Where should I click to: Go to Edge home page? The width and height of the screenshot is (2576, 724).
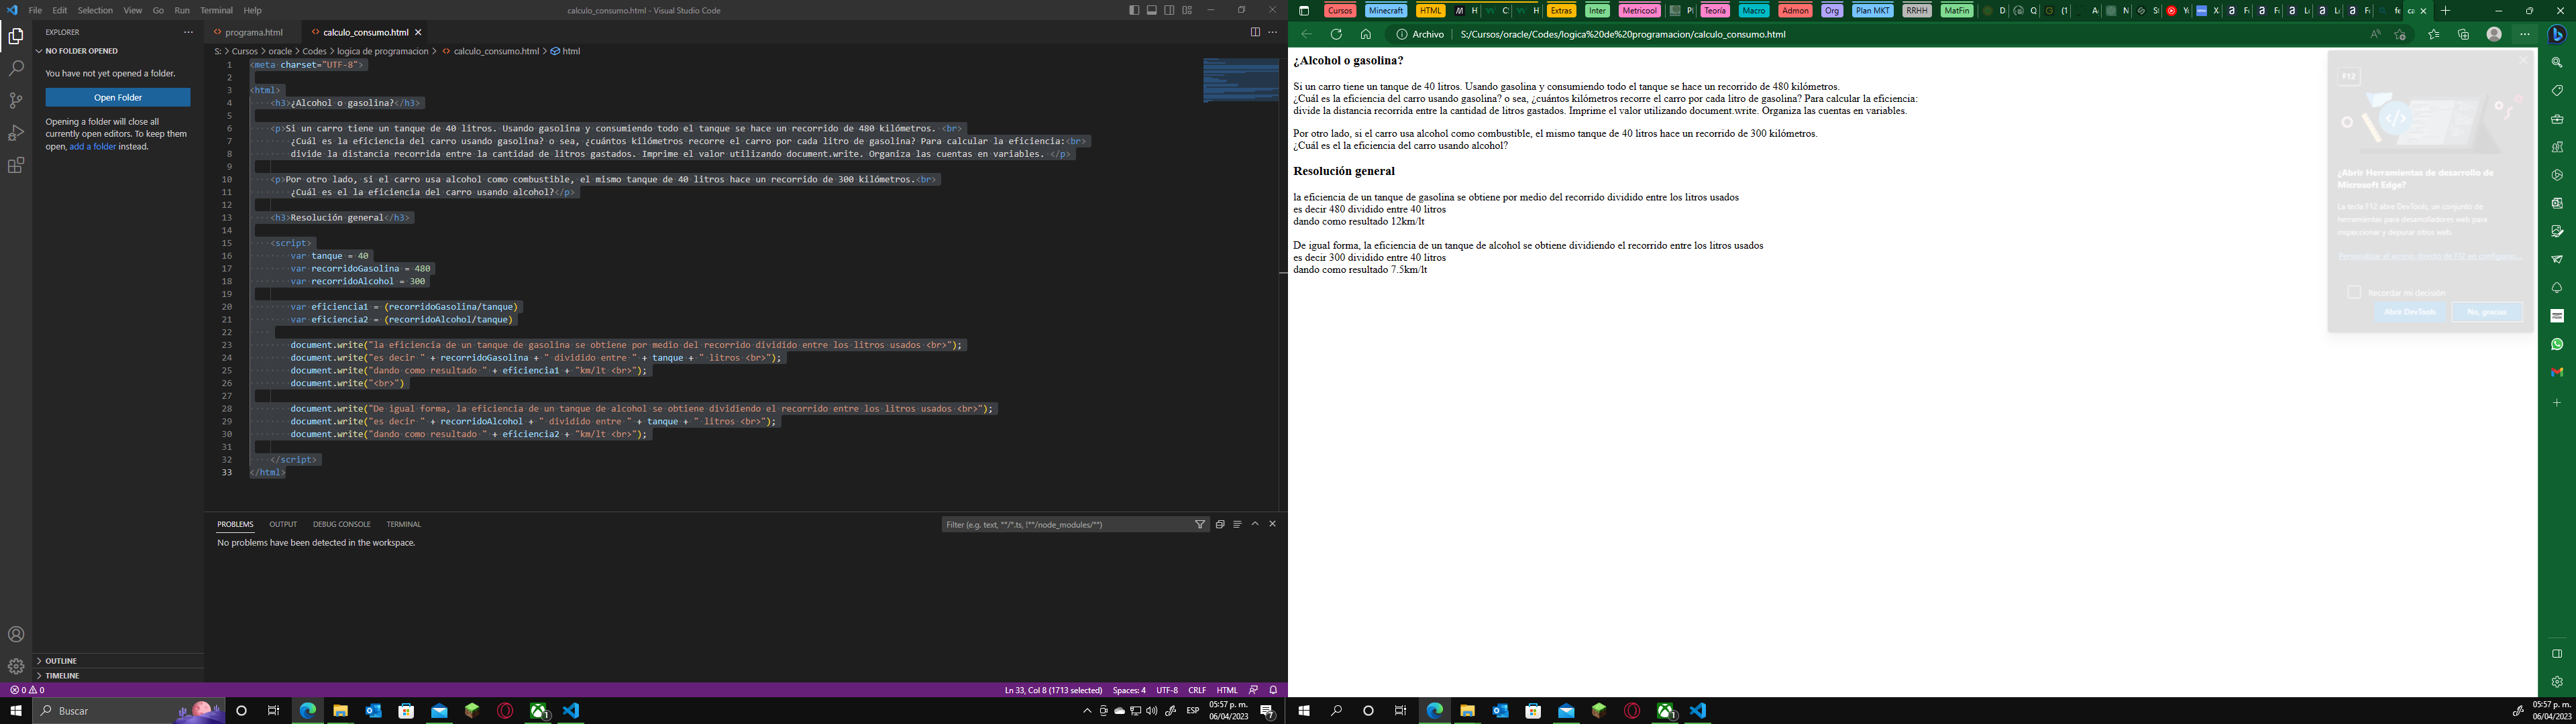coord(1366,34)
